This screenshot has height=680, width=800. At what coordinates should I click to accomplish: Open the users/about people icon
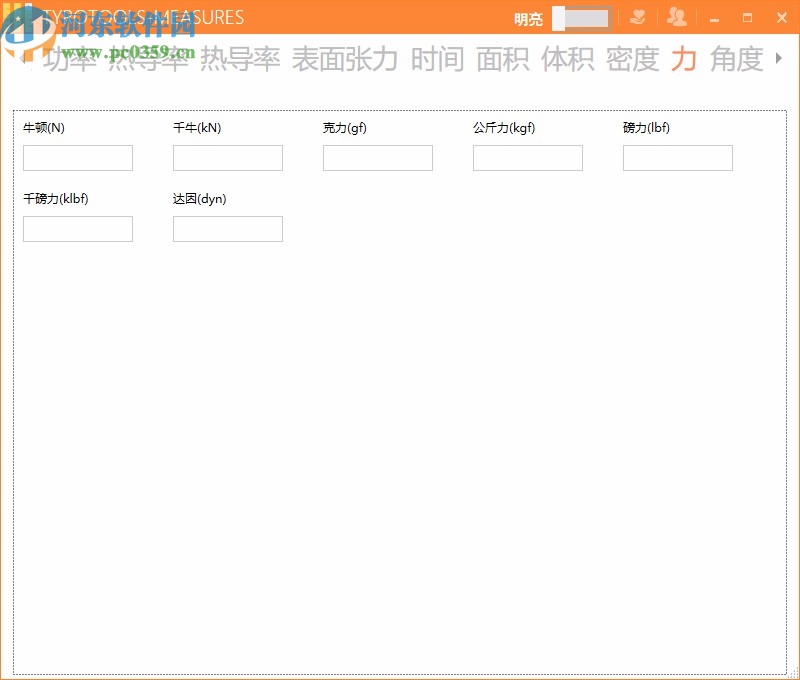coord(677,17)
